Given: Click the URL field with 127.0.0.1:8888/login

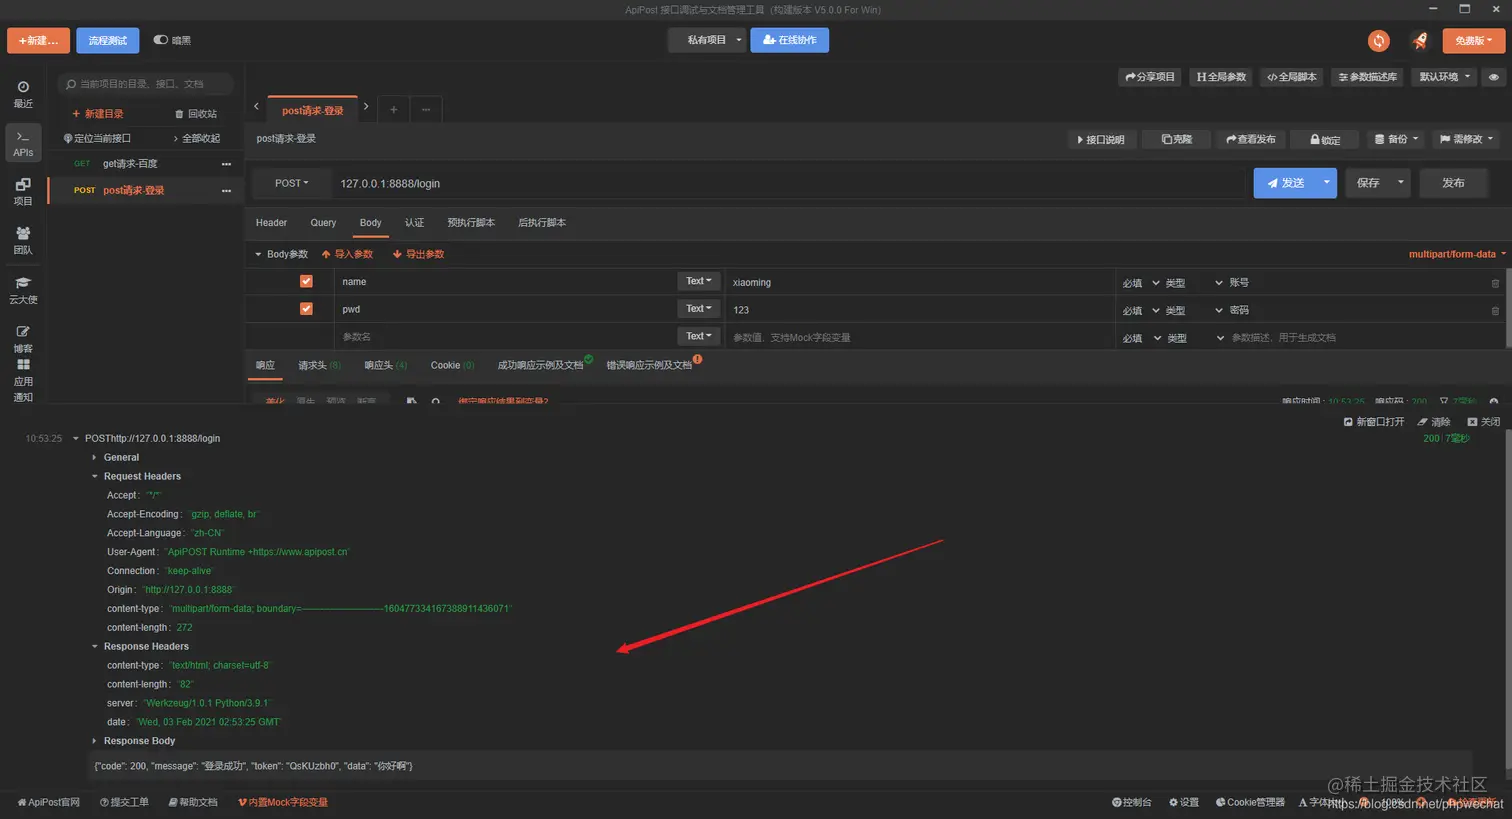Looking at the screenshot, I should (x=788, y=183).
